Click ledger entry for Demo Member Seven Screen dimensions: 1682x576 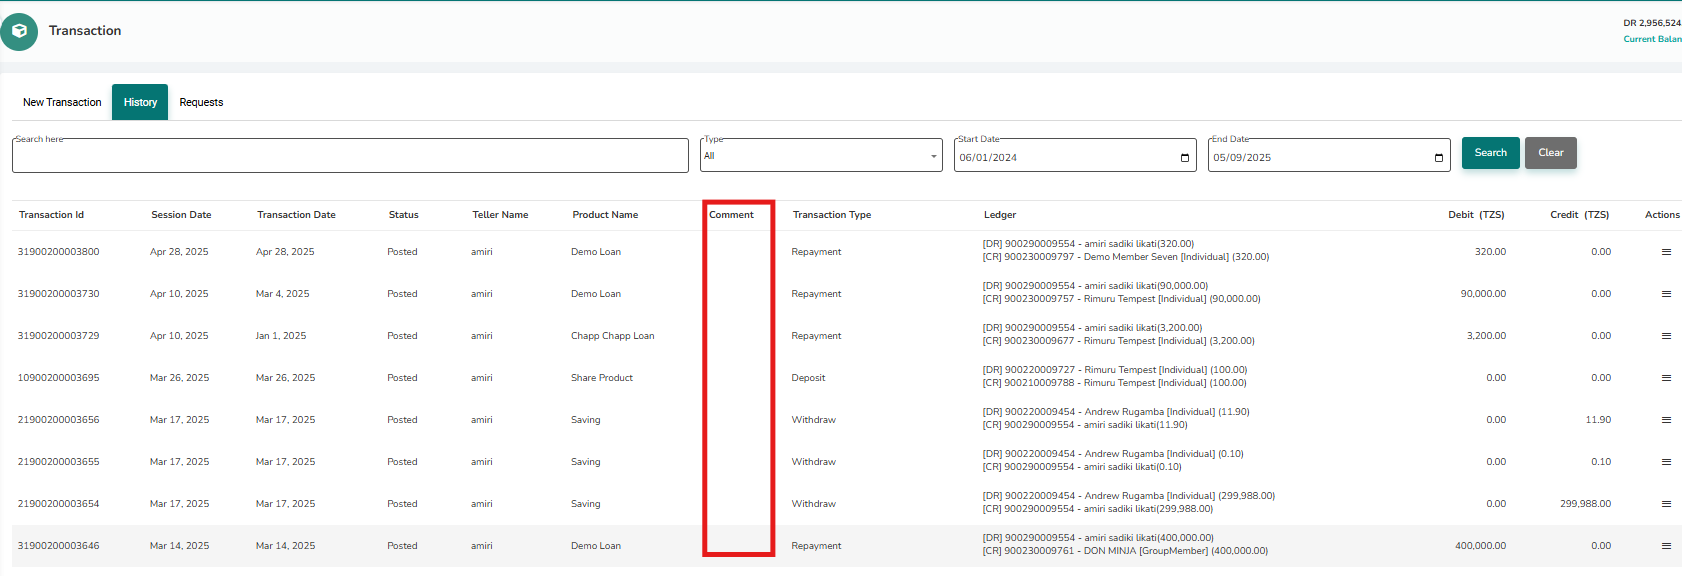point(1126,257)
